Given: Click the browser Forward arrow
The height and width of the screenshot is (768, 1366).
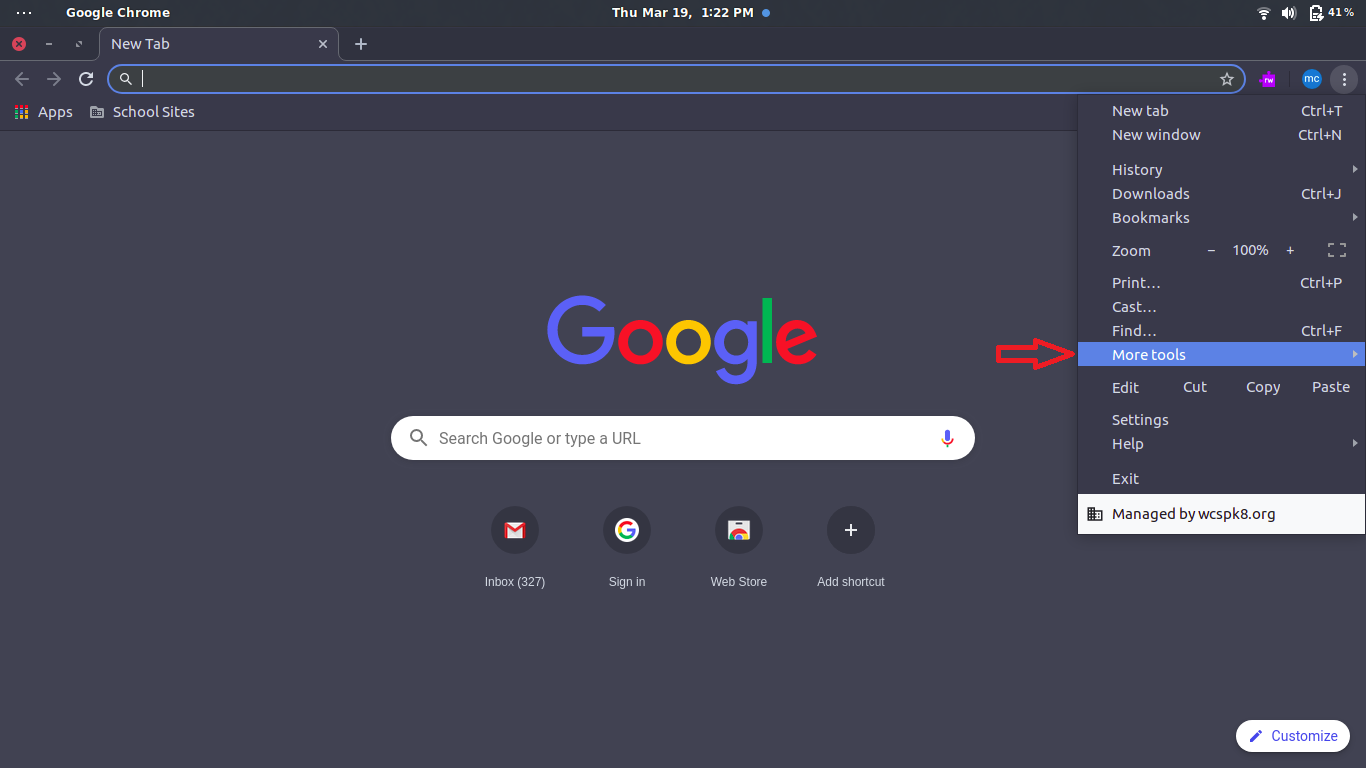Looking at the screenshot, I should coord(54,79).
